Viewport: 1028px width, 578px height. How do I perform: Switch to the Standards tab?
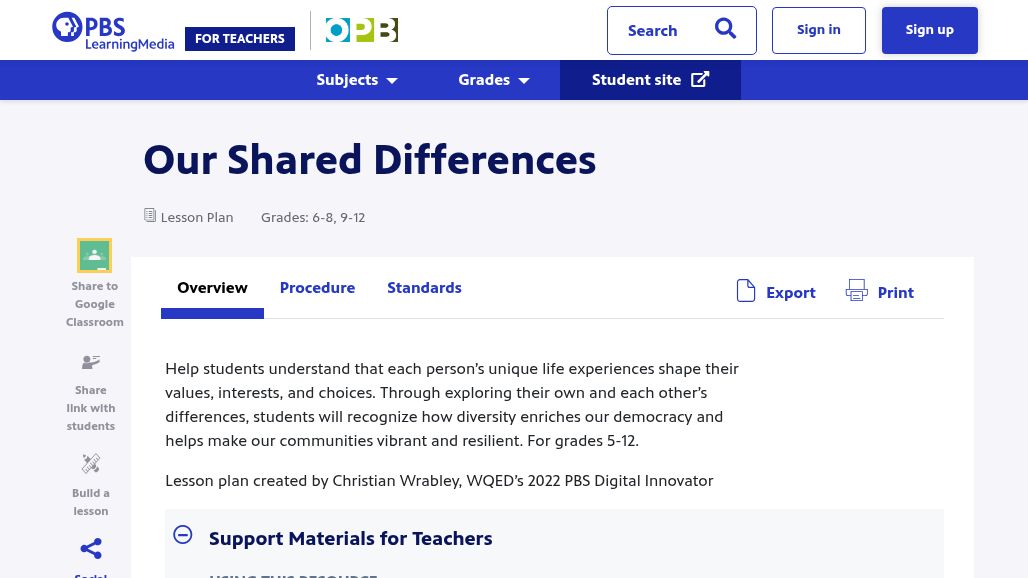(424, 288)
